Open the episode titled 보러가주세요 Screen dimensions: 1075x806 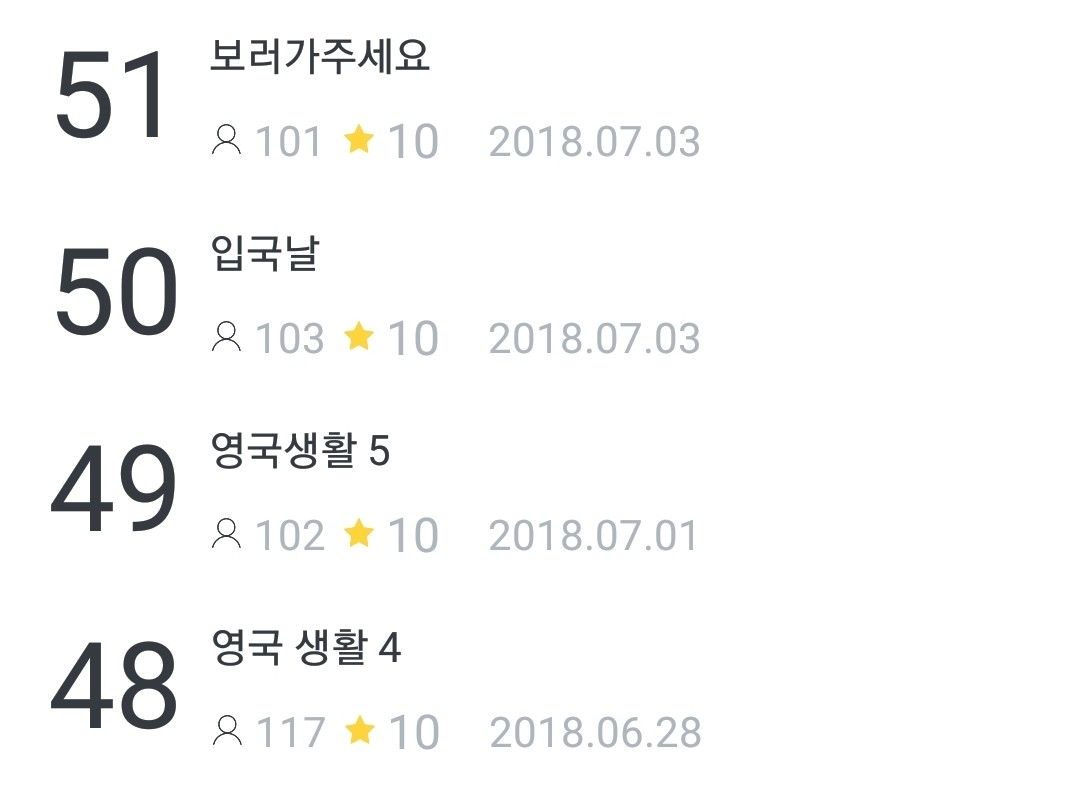pos(320,57)
